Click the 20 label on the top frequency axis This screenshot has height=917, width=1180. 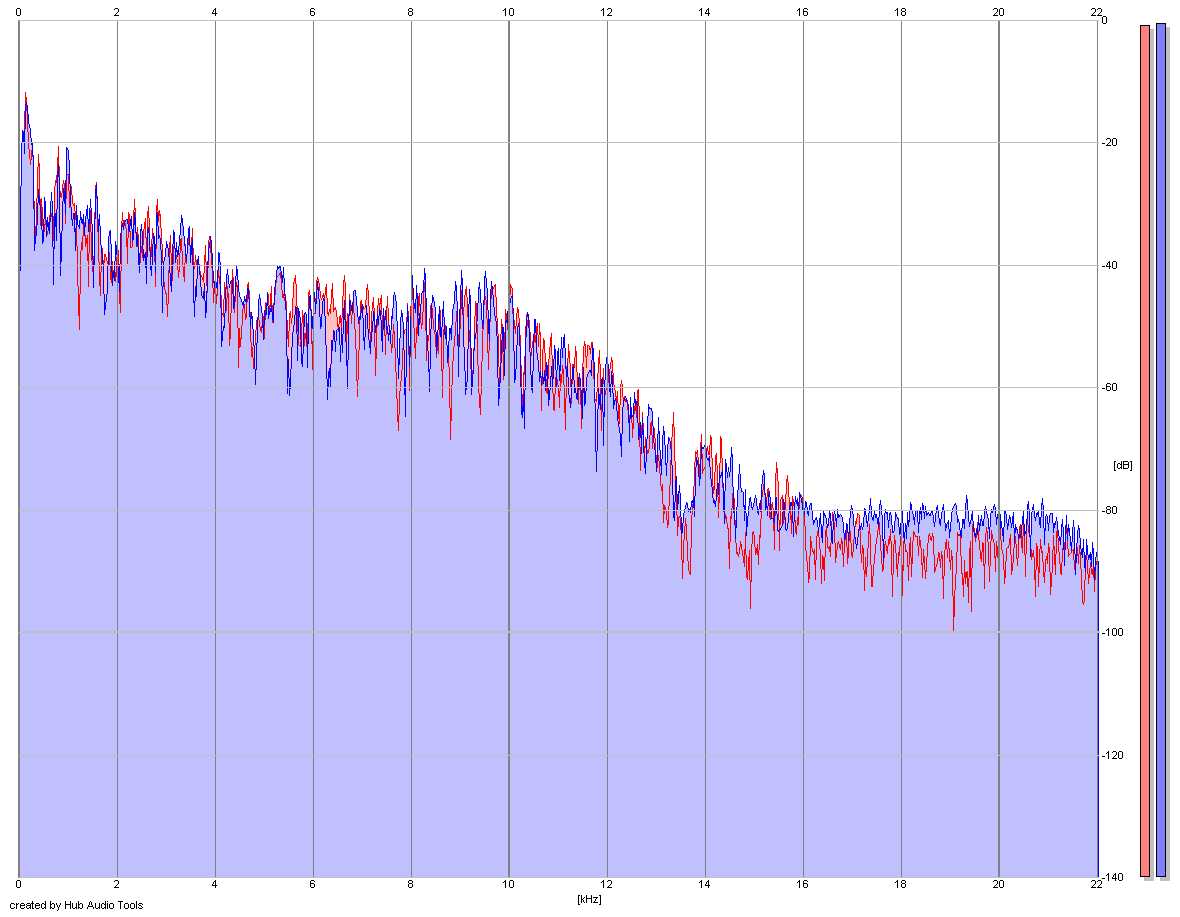pyautogui.click(x=998, y=12)
